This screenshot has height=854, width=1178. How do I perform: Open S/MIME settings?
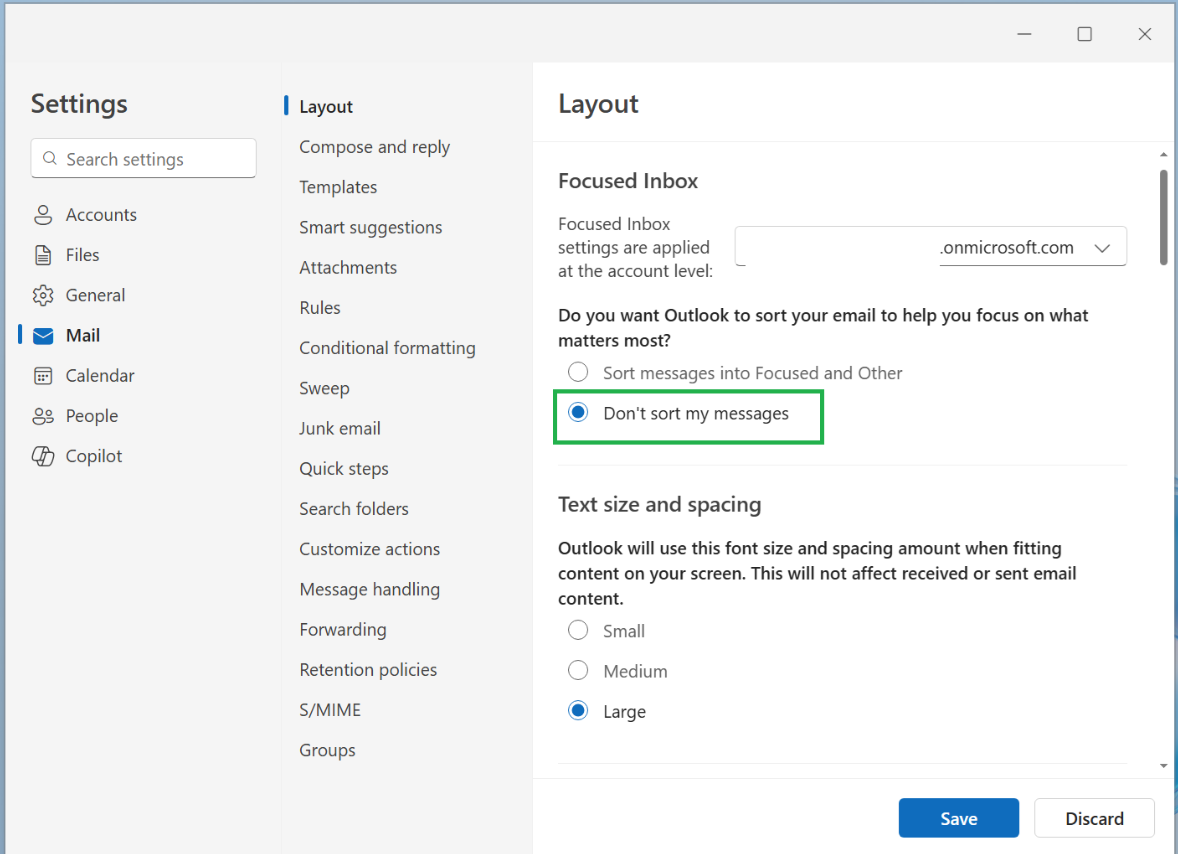(x=330, y=710)
